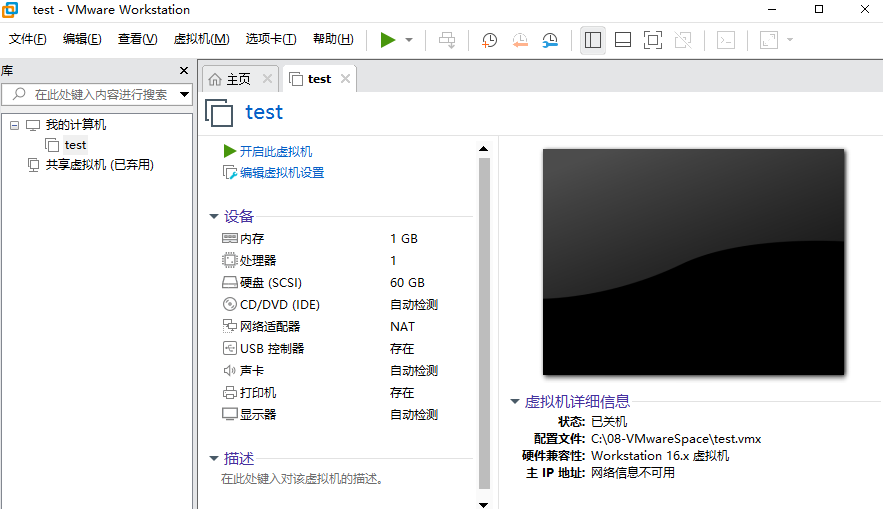Click the VM description input field
883x509 pixels.
point(302,479)
